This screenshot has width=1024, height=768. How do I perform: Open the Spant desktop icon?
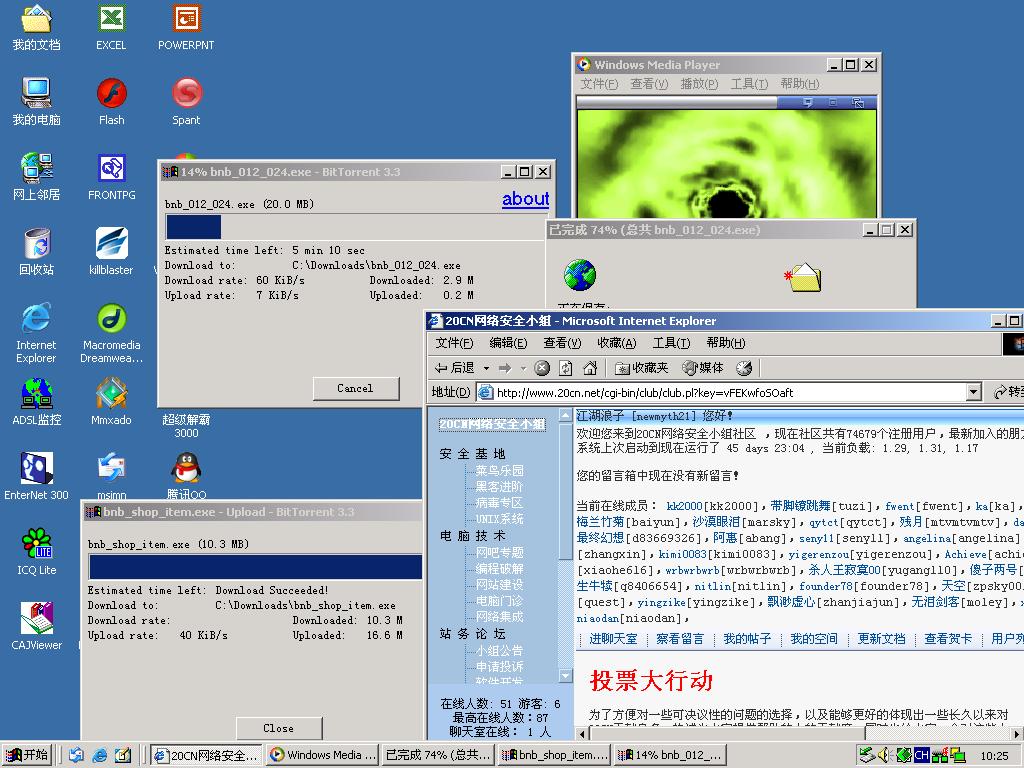tap(186, 102)
